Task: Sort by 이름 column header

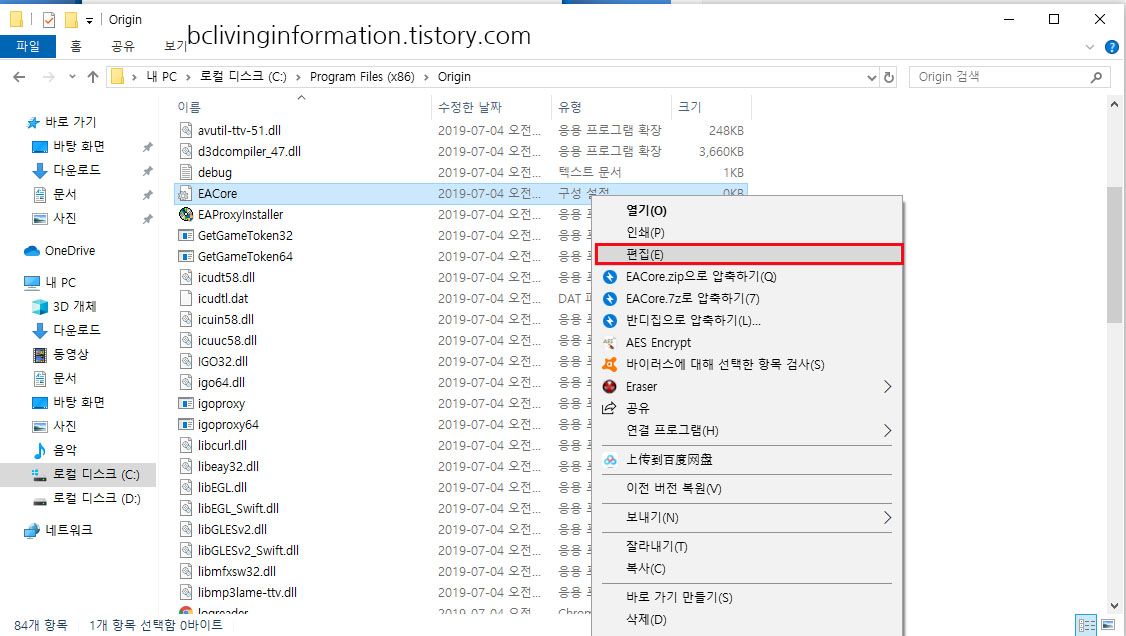Action: (x=189, y=107)
